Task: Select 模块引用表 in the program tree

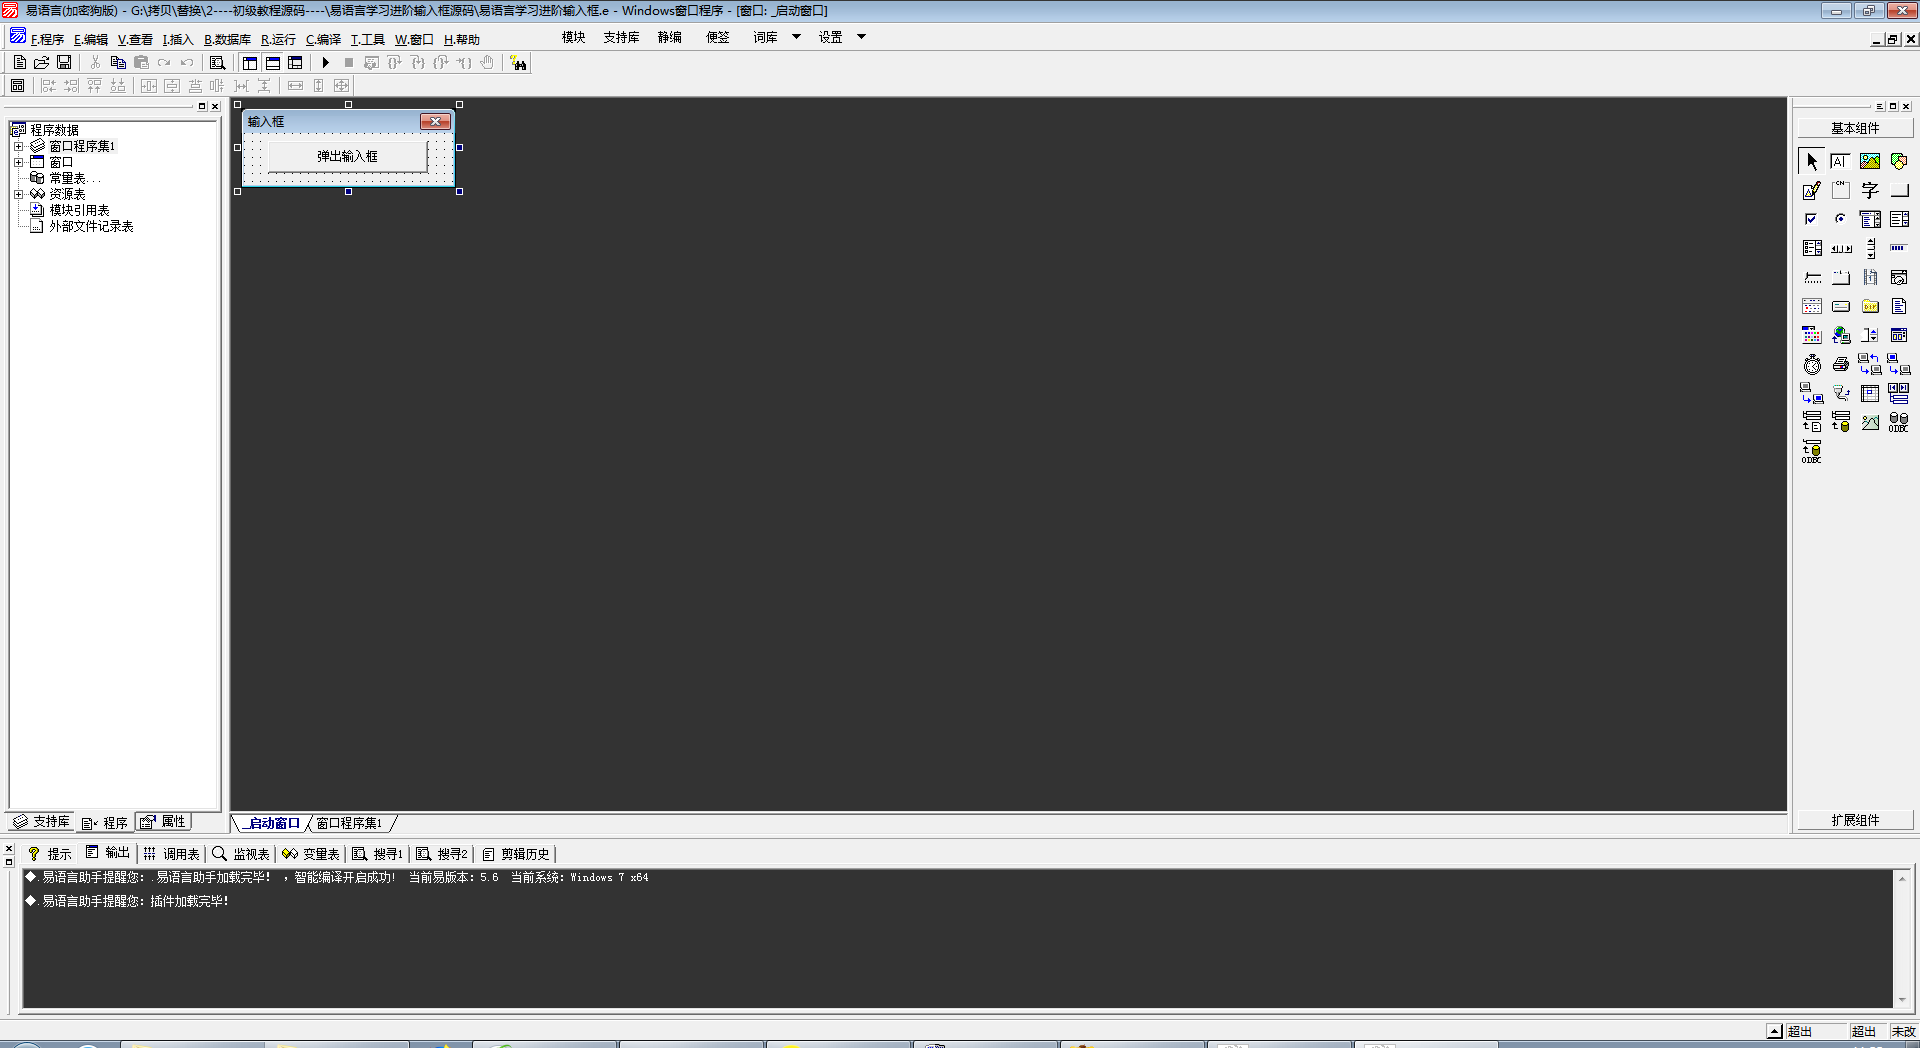Action: (x=79, y=210)
